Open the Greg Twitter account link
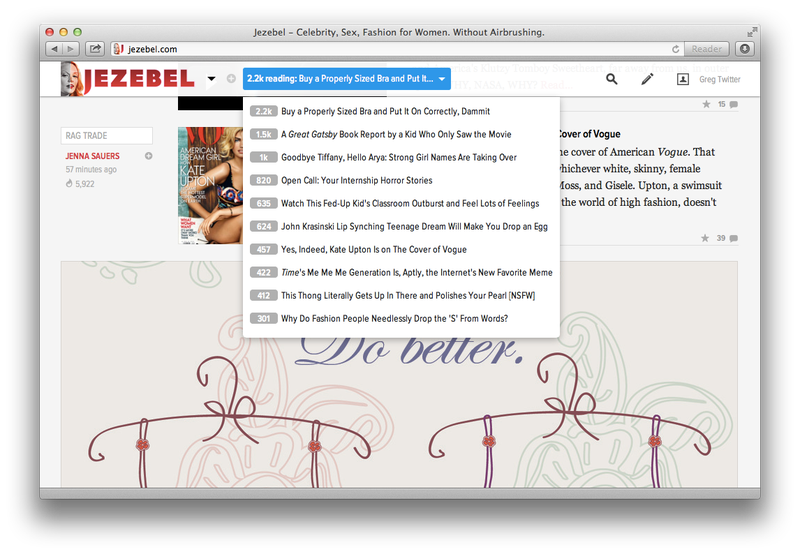Image resolution: width=800 pixels, height=554 pixels. (719, 79)
